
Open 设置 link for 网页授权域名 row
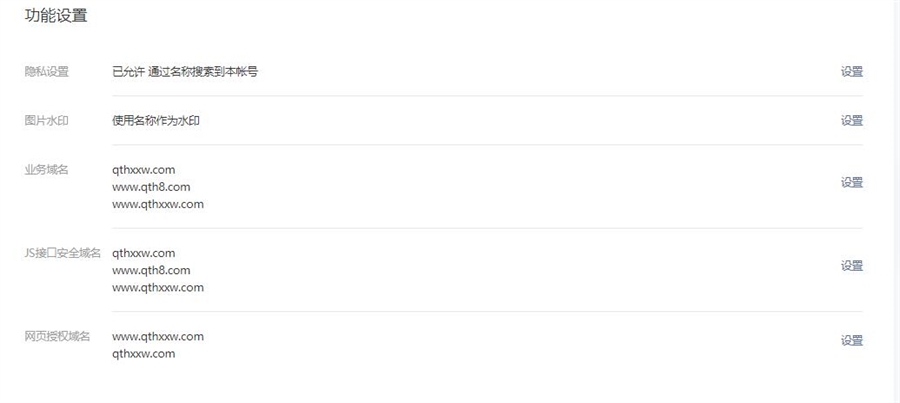click(x=851, y=341)
